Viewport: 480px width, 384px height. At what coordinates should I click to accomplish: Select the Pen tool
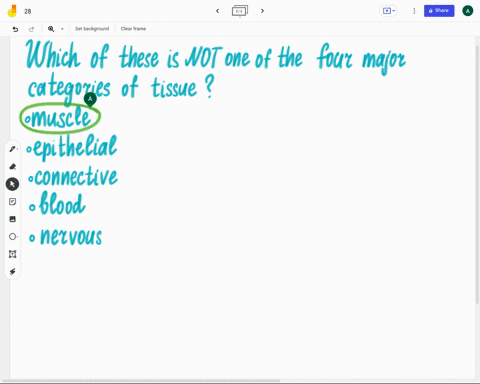(x=13, y=149)
